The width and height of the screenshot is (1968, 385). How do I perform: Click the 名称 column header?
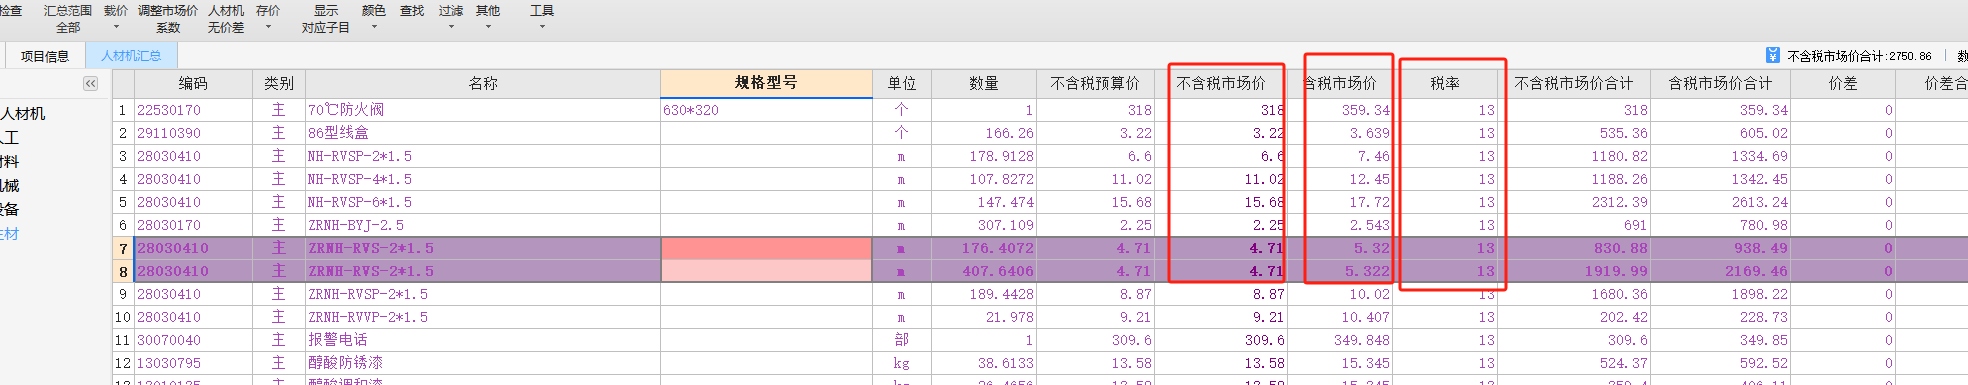(483, 84)
